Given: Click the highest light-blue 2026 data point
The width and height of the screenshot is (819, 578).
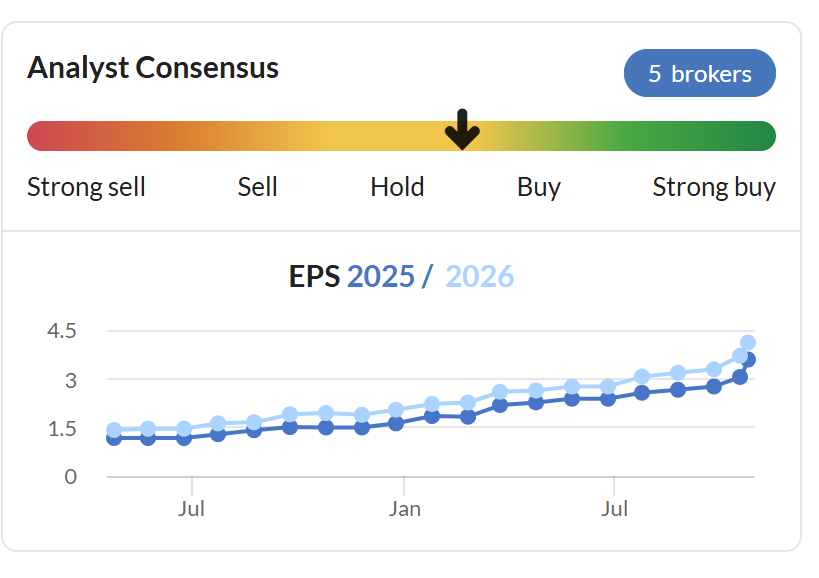Looking at the screenshot, I should click(x=748, y=343).
